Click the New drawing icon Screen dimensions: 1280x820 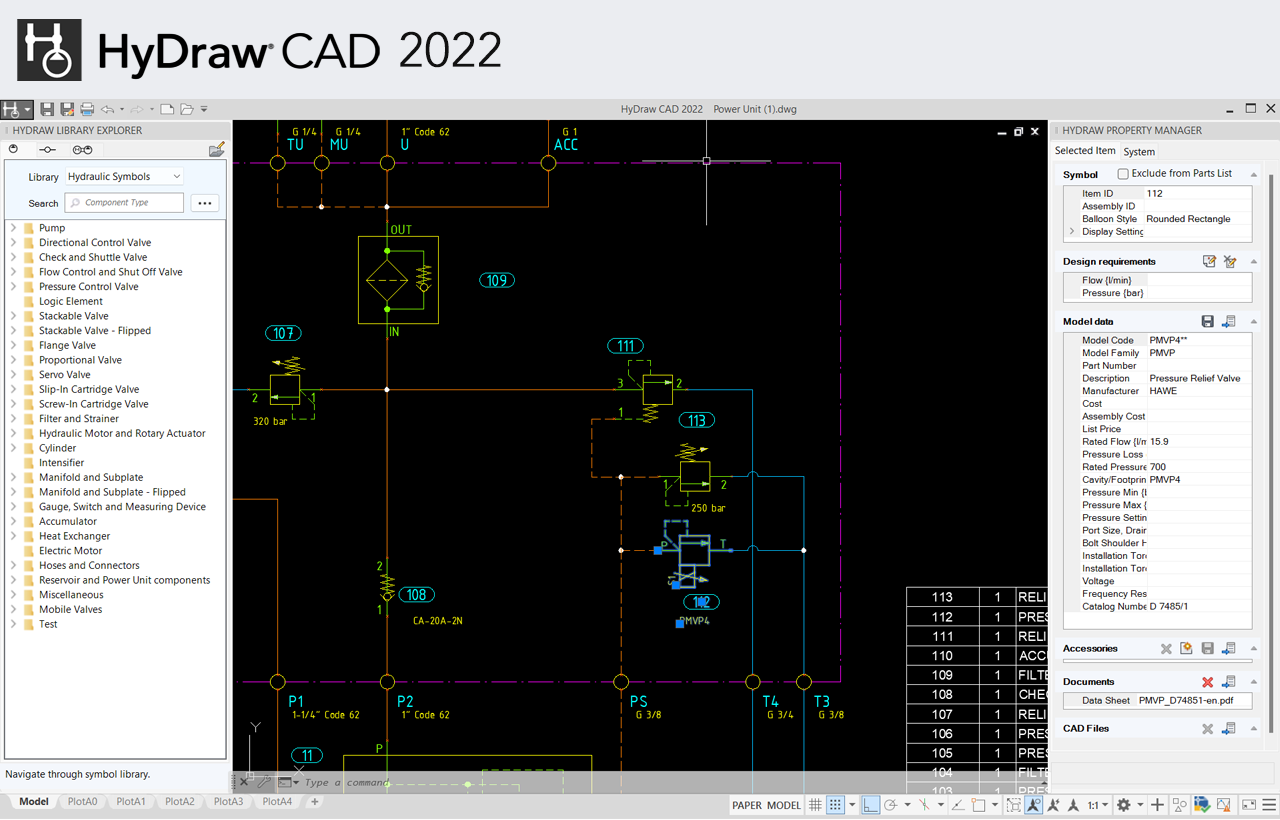point(168,109)
